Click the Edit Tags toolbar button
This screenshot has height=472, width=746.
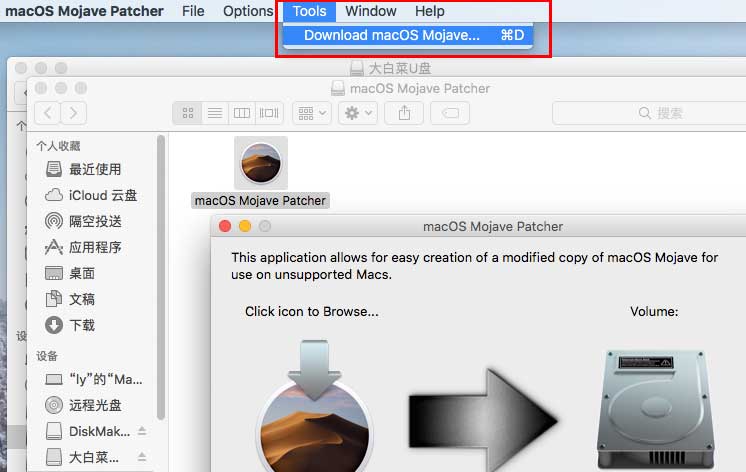[x=450, y=113]
